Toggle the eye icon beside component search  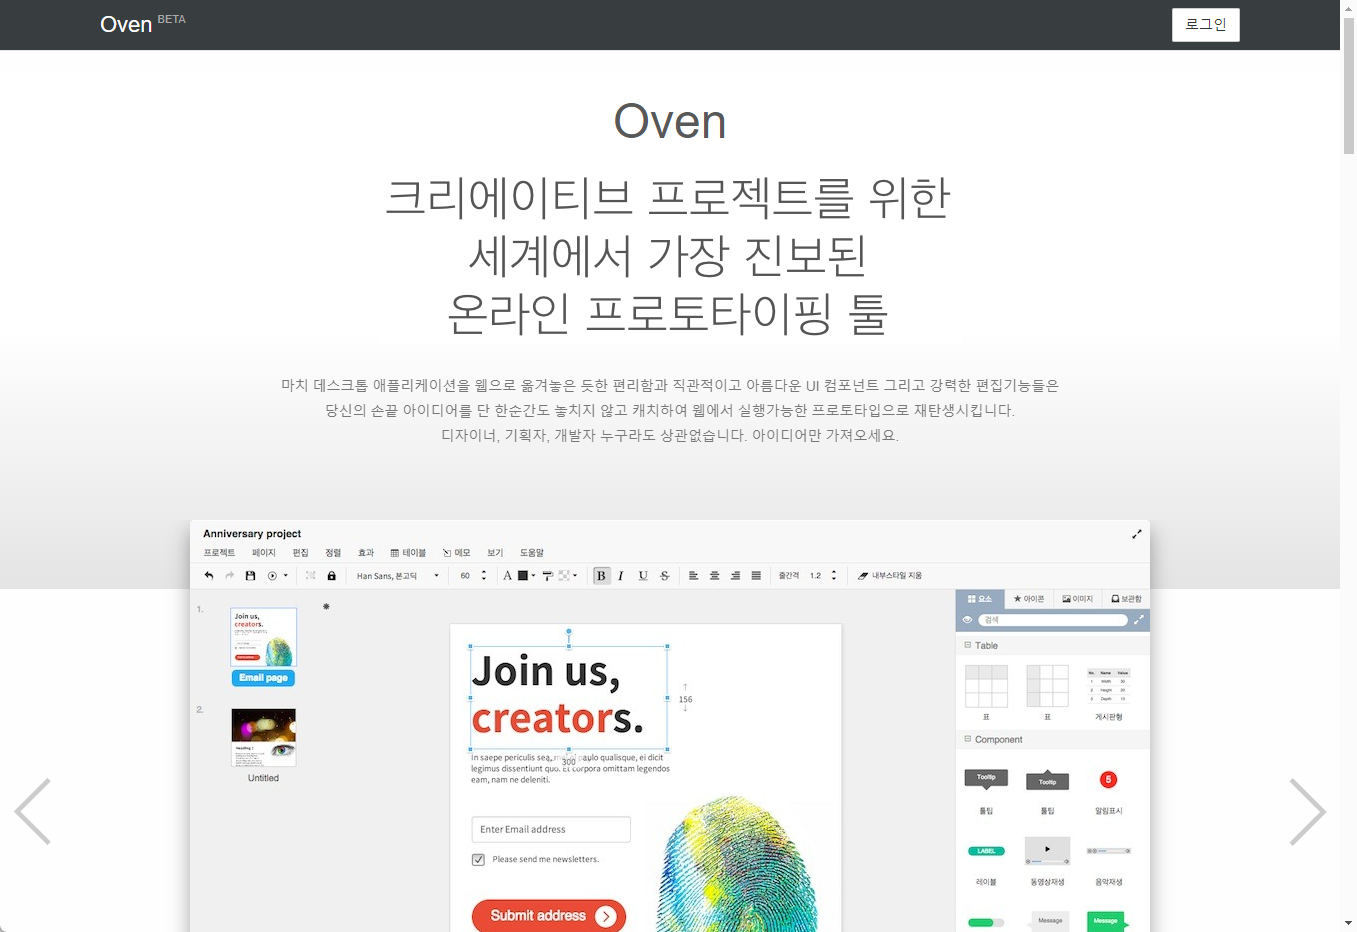tap(967, 620)
